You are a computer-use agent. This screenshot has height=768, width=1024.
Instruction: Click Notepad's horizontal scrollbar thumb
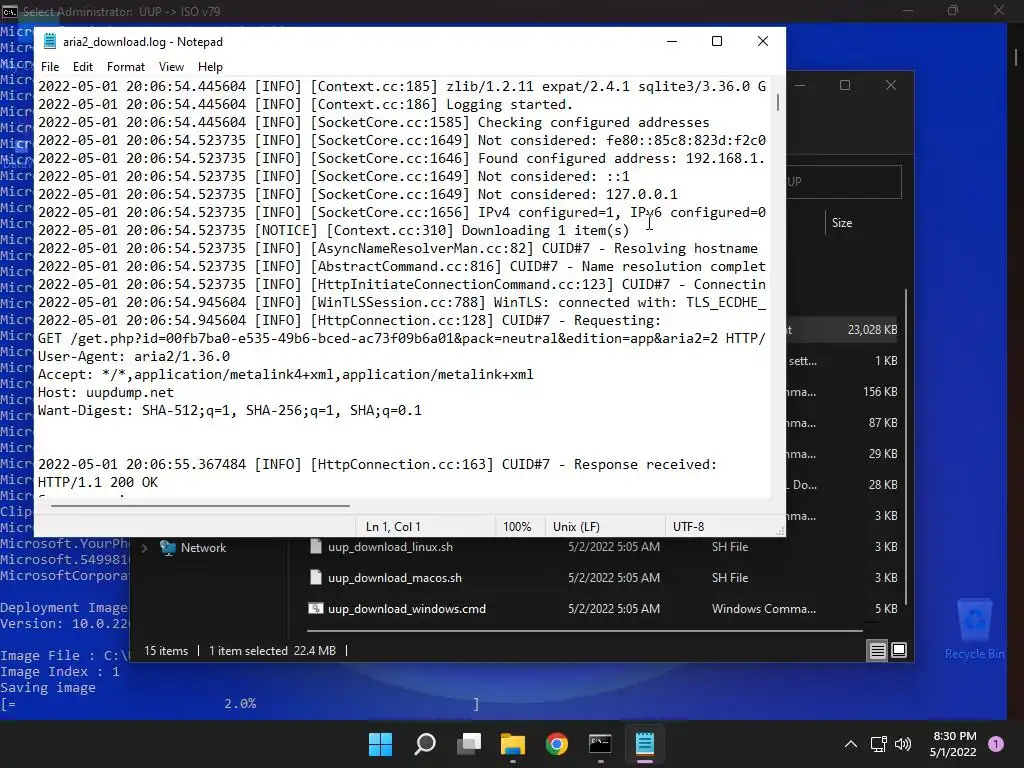pyautogui.click(x=200, y=505)
